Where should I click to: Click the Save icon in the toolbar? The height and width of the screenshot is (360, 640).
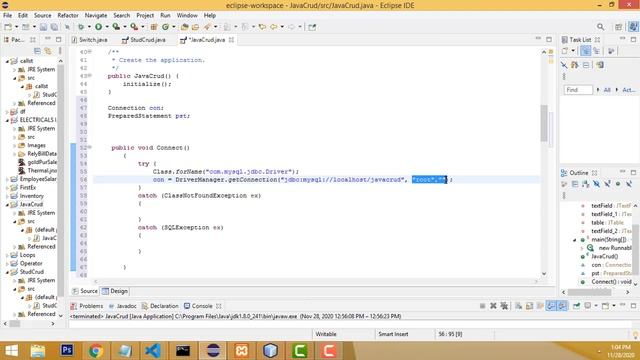click(43, 27)
